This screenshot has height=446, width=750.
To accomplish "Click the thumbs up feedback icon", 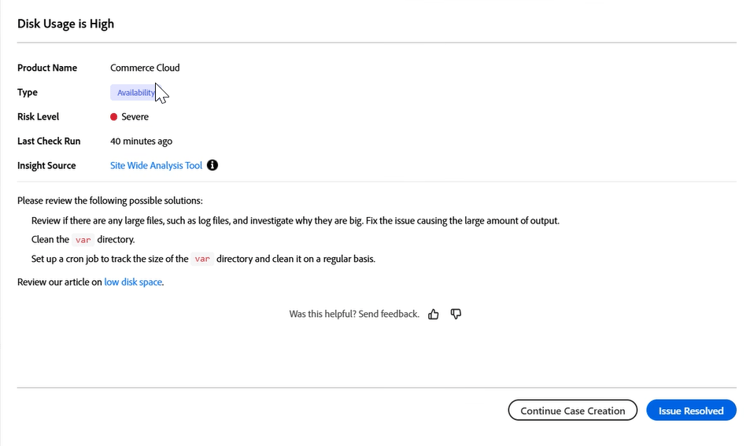I will point(433,314).
